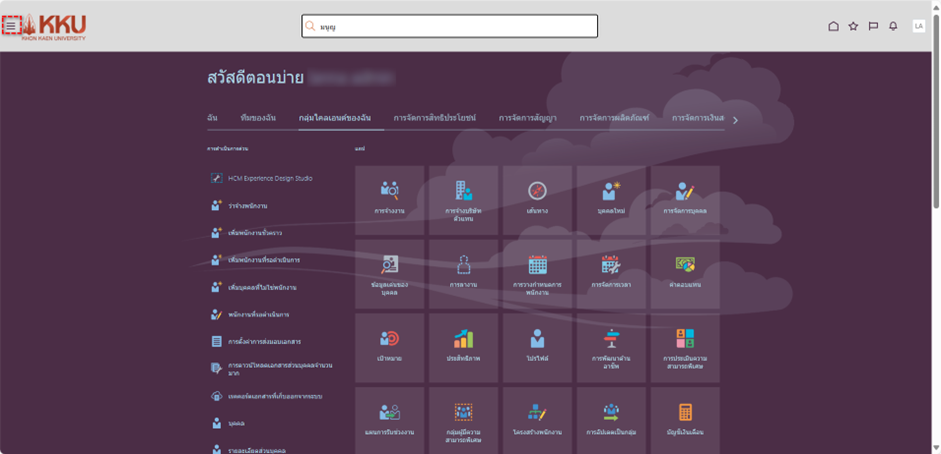
Task: Click the ว่าจ้างพนักงาน quick action
Action: [x=247, y=205]
